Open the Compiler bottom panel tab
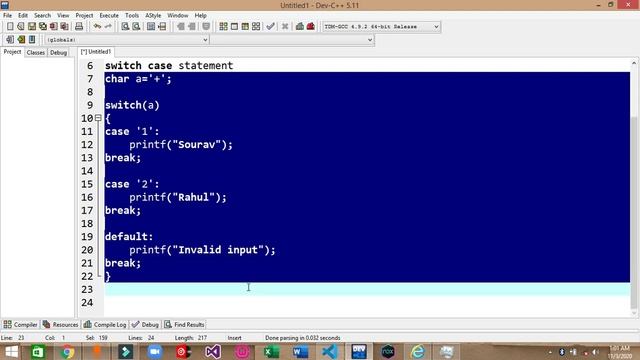The width and height of the screenshot is (640, 360). pos(20,324)
